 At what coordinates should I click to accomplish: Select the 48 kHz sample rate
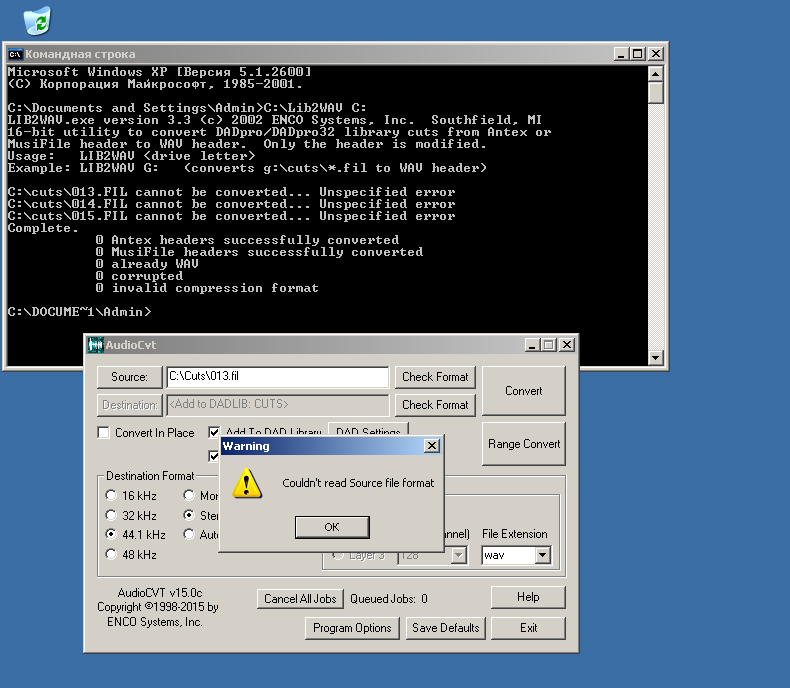pyautogui.click(x=111, y=554)
